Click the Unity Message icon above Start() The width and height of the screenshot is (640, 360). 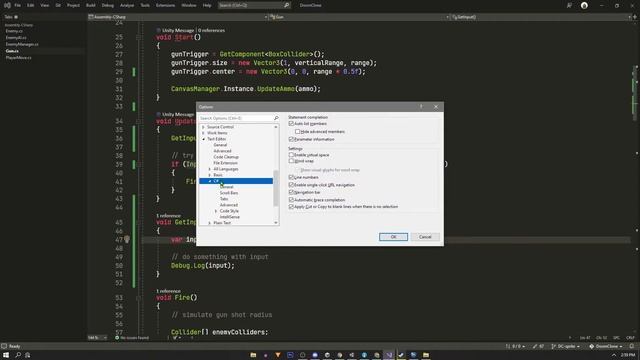tap(158, 30)
